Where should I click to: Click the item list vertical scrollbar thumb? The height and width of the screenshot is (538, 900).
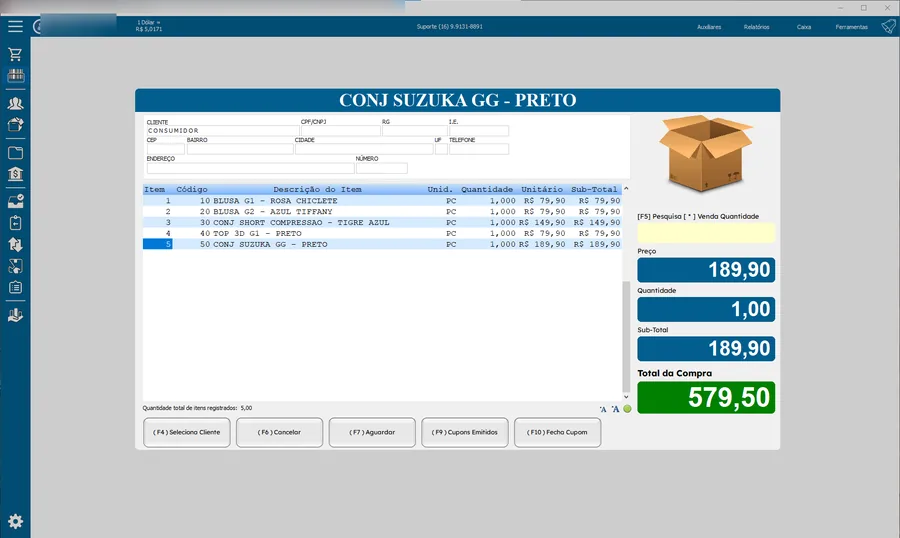pos(626,336)
